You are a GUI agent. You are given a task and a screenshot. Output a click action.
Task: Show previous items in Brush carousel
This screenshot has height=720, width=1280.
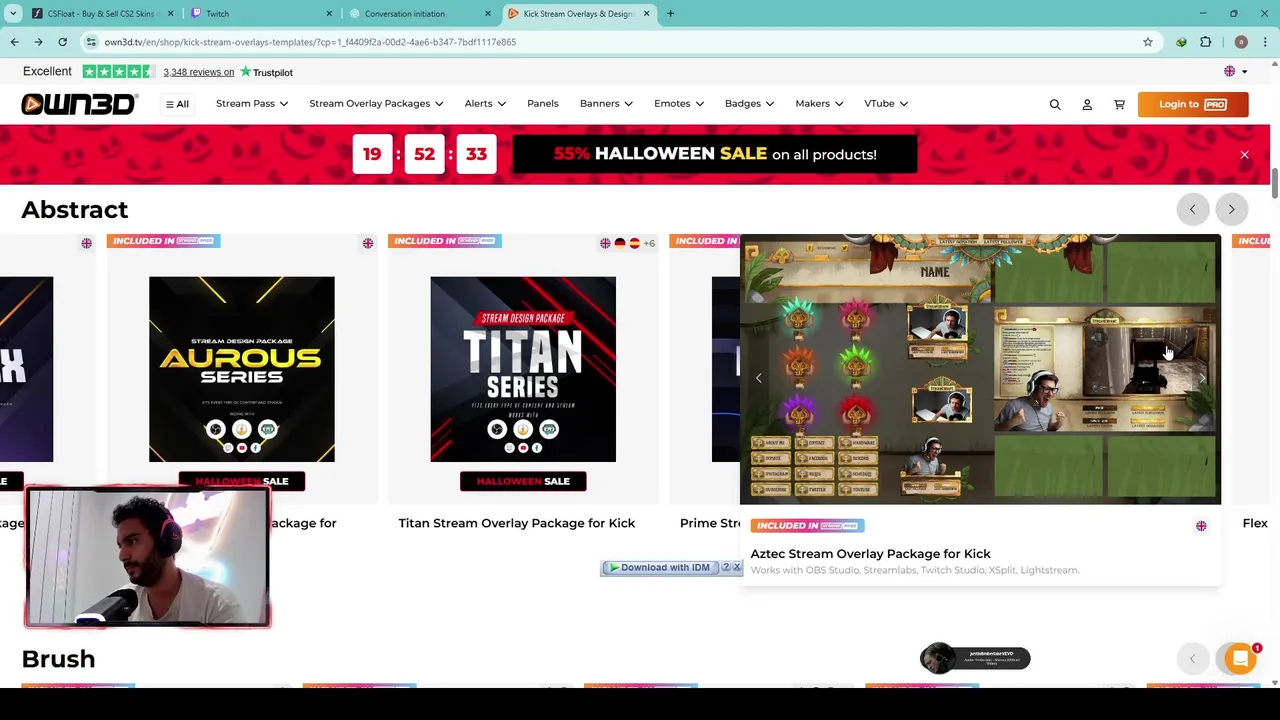1192,659
